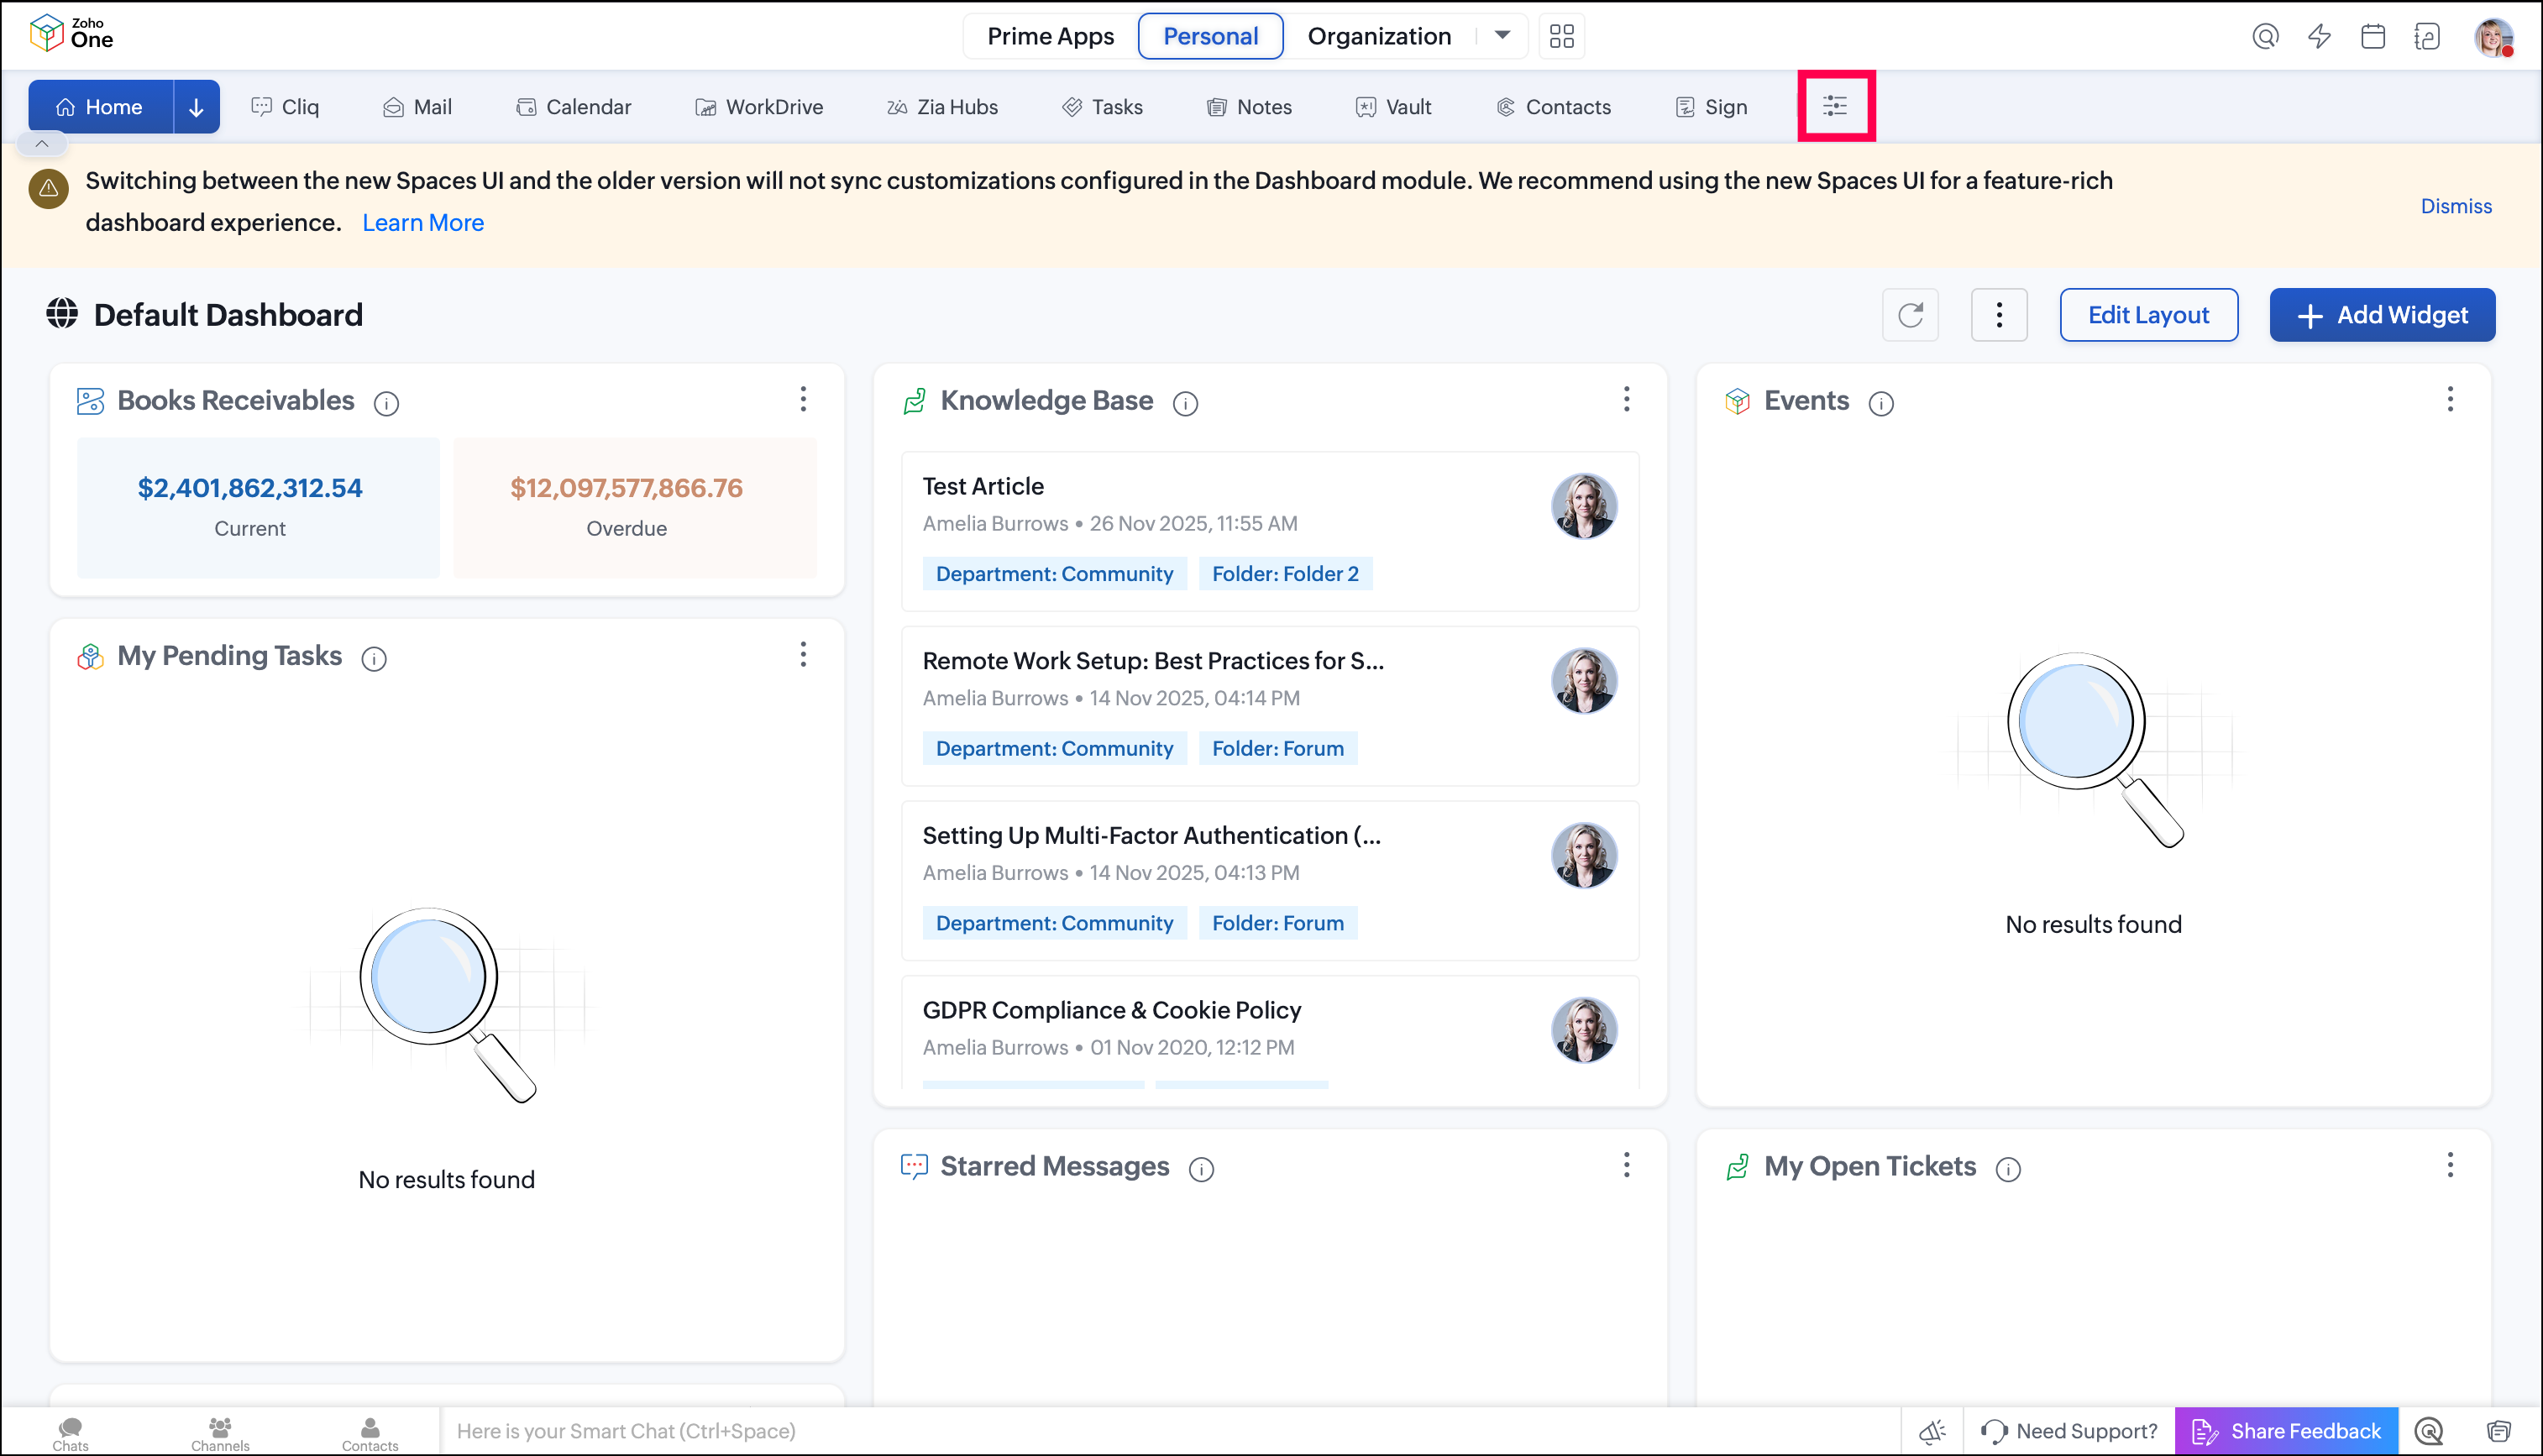Open the Cliq tab
The height and width of the screenshot is (1456, 2543).
[285, 107]
